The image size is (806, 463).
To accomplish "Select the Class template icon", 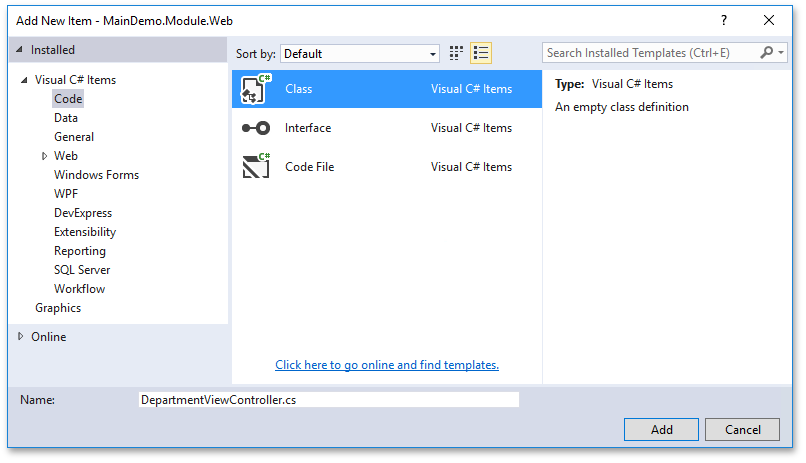I will click(256, 89).
